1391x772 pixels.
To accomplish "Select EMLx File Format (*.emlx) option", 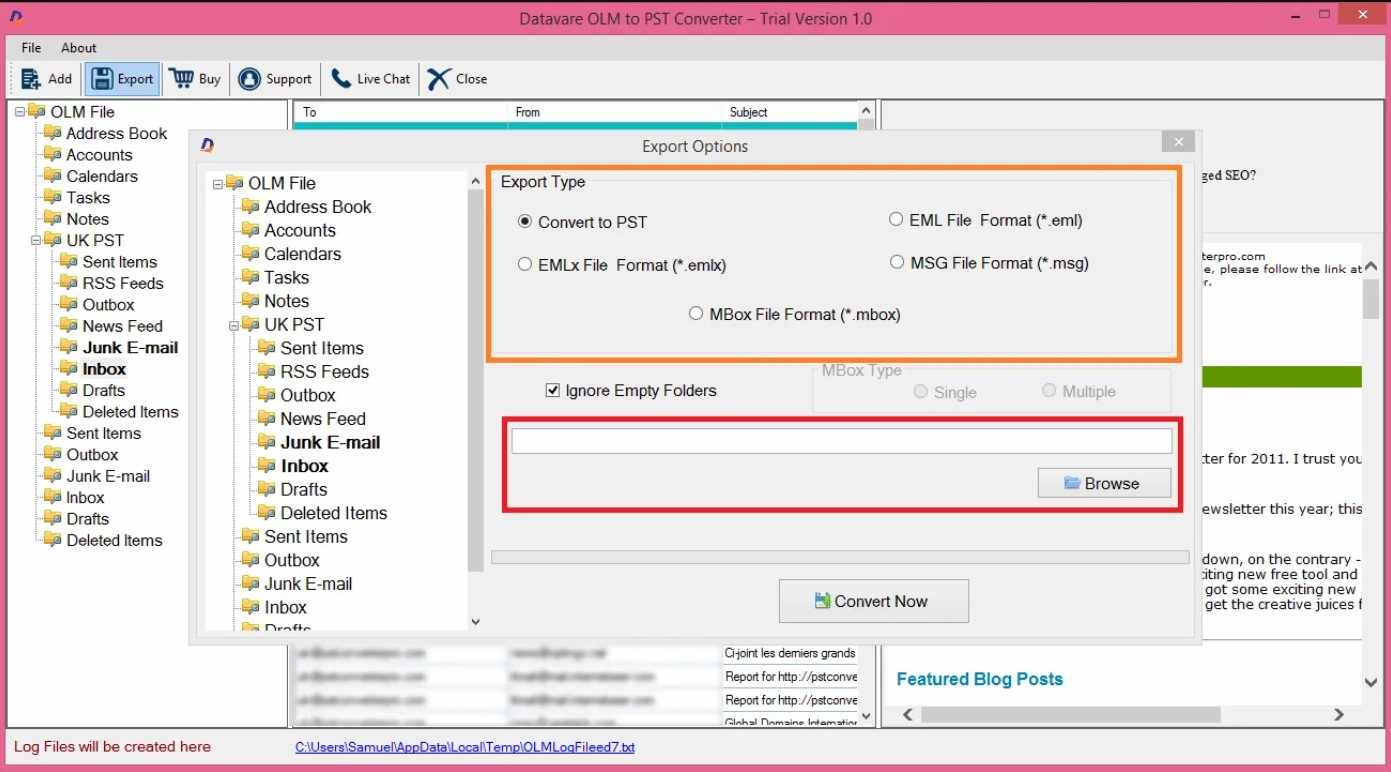I will point(525,264).
